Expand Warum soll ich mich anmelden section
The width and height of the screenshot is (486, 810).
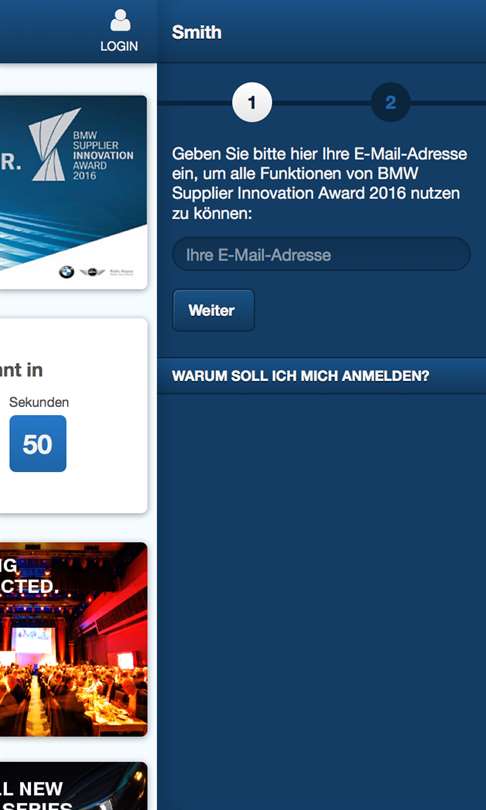321,376
